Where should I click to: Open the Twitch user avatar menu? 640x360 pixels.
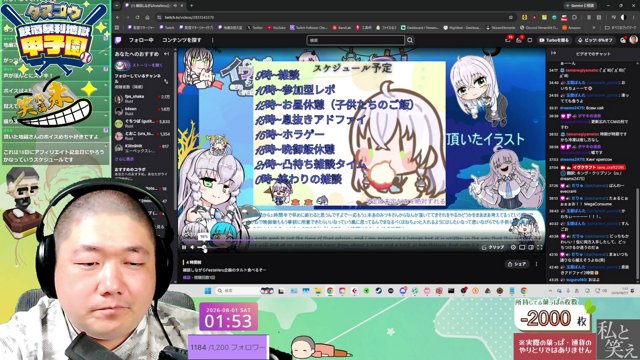point(633,40)
